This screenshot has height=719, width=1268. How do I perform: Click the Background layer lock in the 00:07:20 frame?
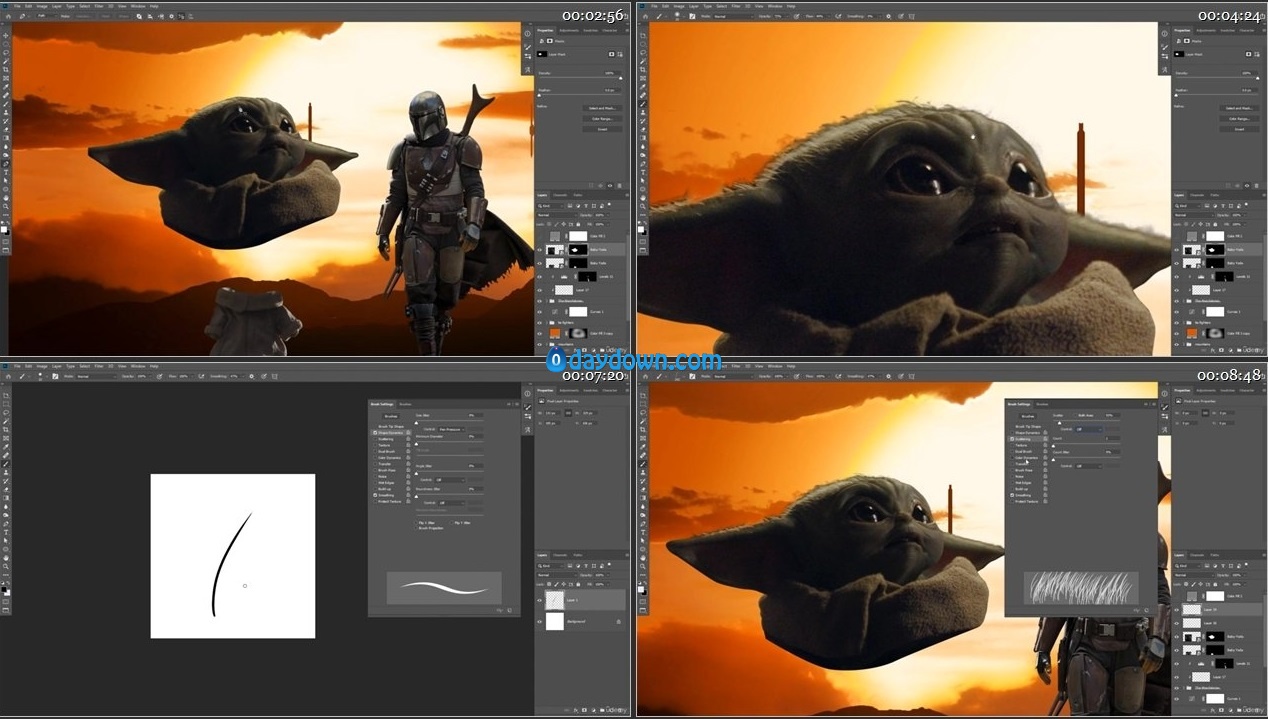click(x=618, y=621)
